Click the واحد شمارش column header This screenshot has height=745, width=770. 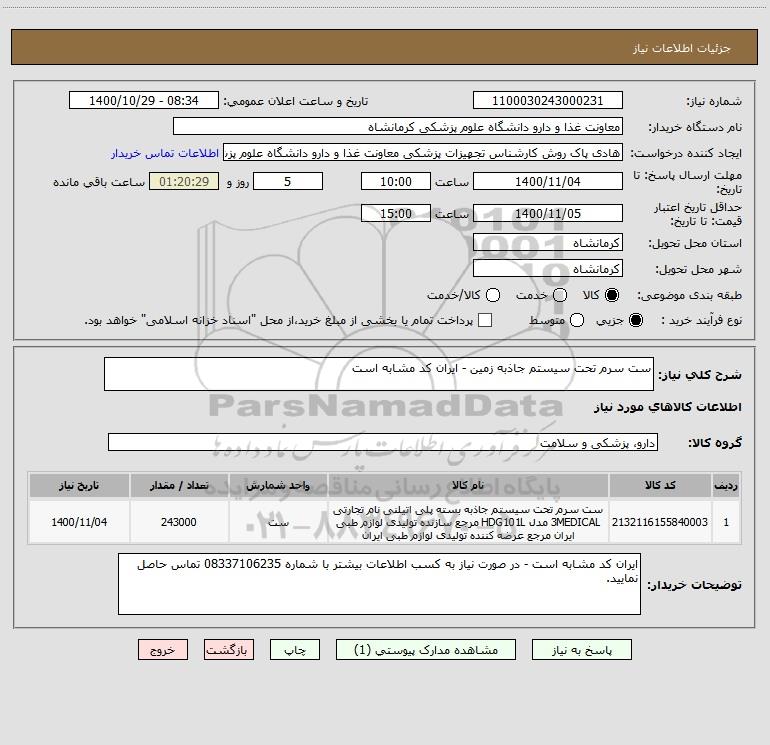278,485
